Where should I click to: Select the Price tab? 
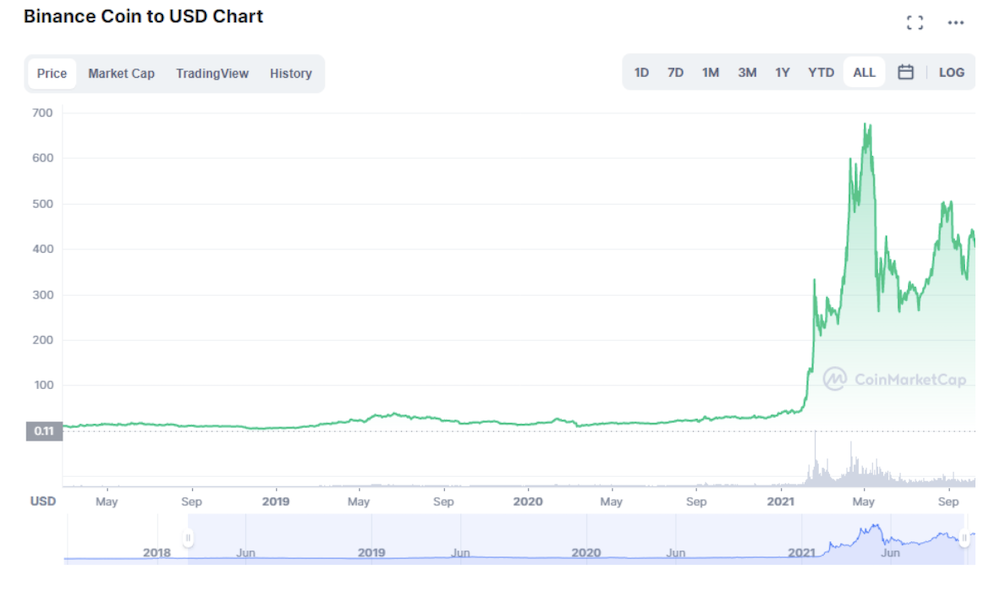click(x=52, y=73)
